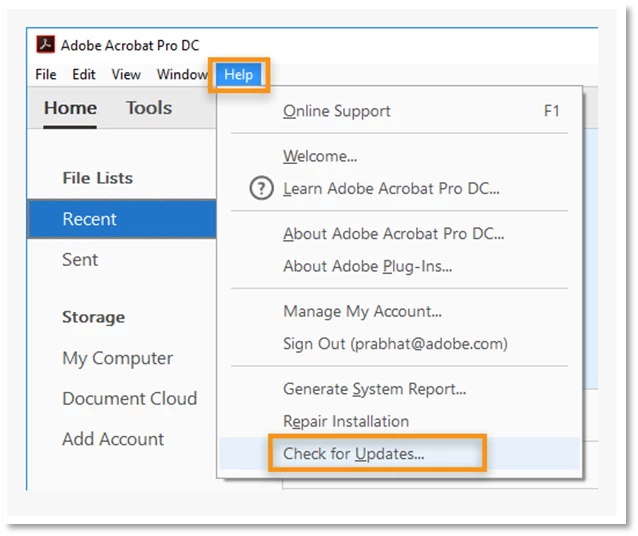The image size is (638, 536).
Task: Select the Welcome... menu entry
Action: (x=400, y=156)
